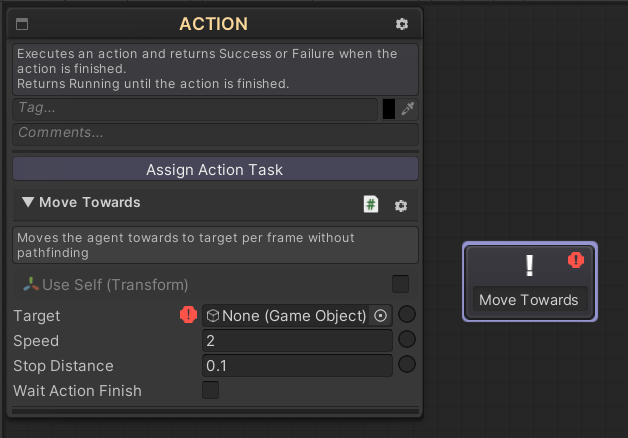Open the Move Towards script file icon
This screenshot has height=438, width=628.
[371, 204]
